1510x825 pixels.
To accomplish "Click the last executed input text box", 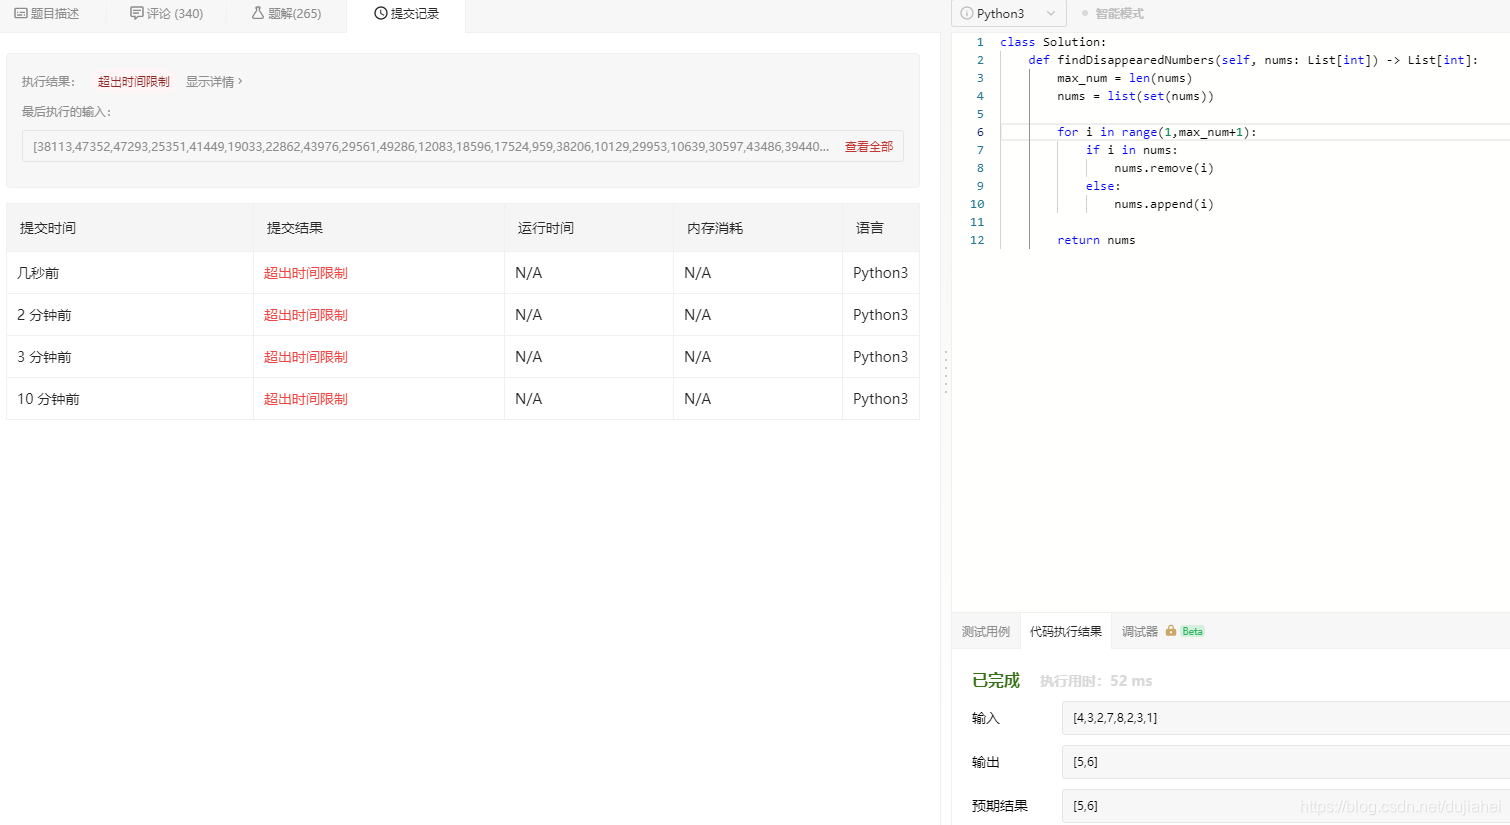I will pyautogui.click(x=463, y=147).
